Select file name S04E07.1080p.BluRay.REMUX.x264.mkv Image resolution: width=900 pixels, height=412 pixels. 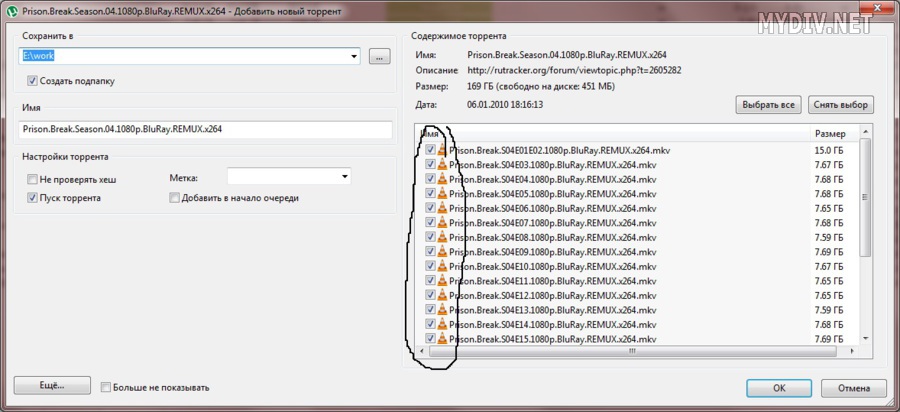pos(553,223)
